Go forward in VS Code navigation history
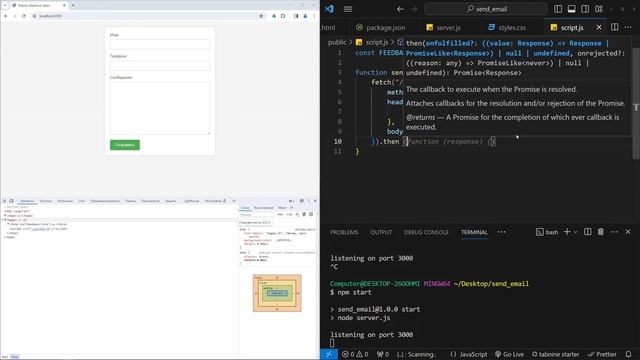The height and width of the screenshot is (360, 640). [414, 9]
